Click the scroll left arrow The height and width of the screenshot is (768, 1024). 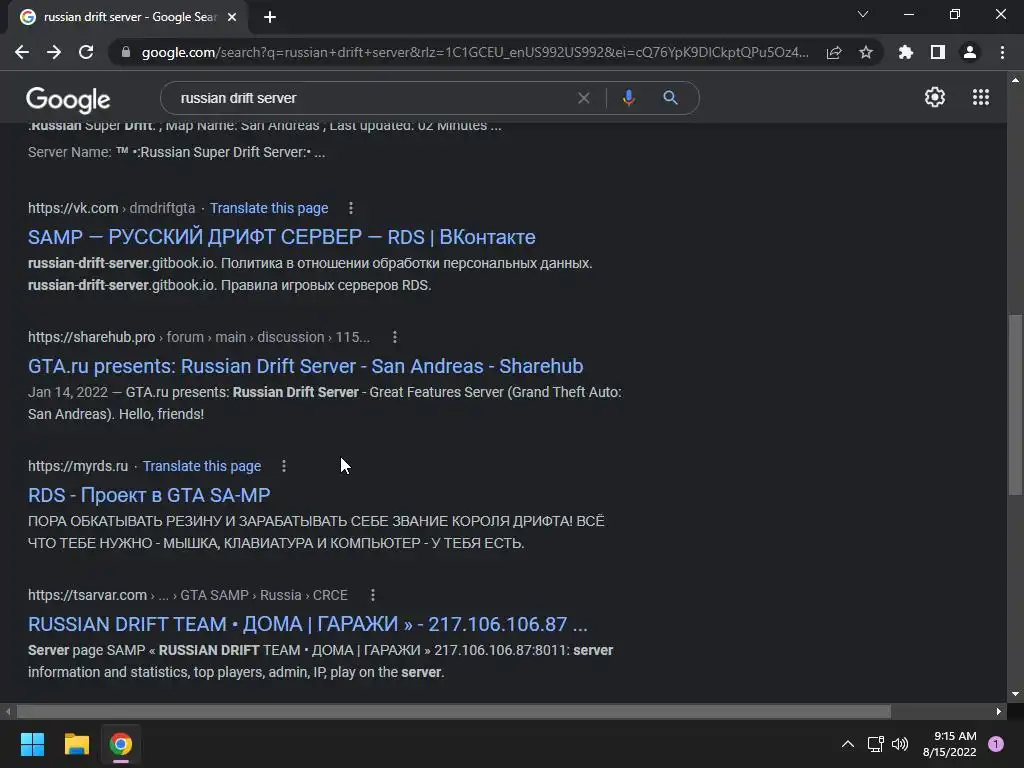click(8, 711)
